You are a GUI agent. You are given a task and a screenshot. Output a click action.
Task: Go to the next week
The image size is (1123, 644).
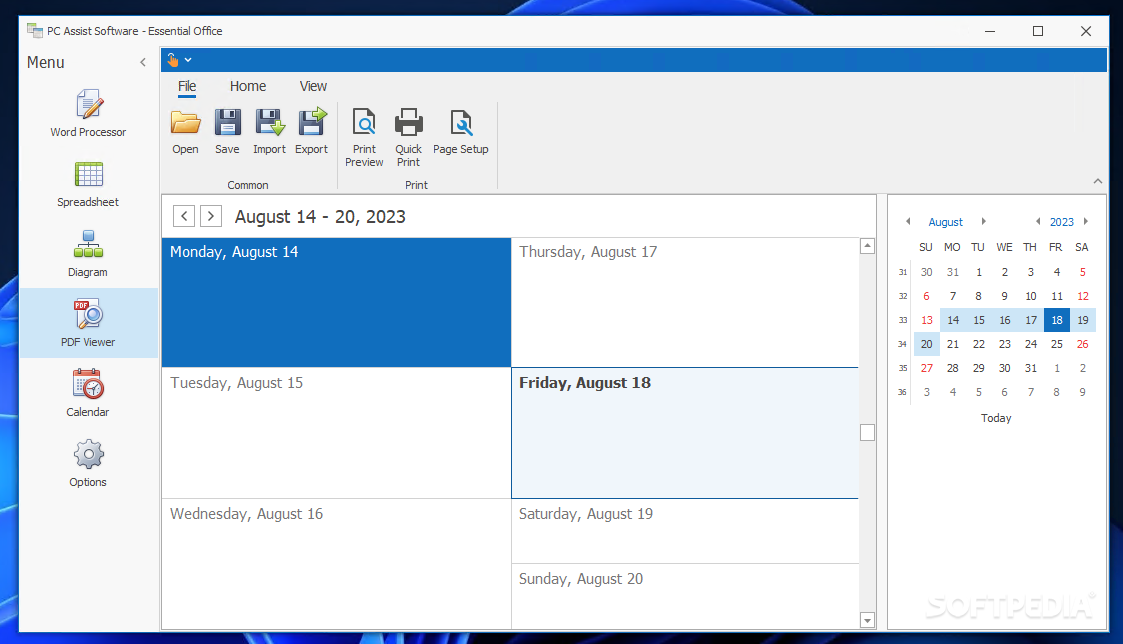click(x=211, y=216)
